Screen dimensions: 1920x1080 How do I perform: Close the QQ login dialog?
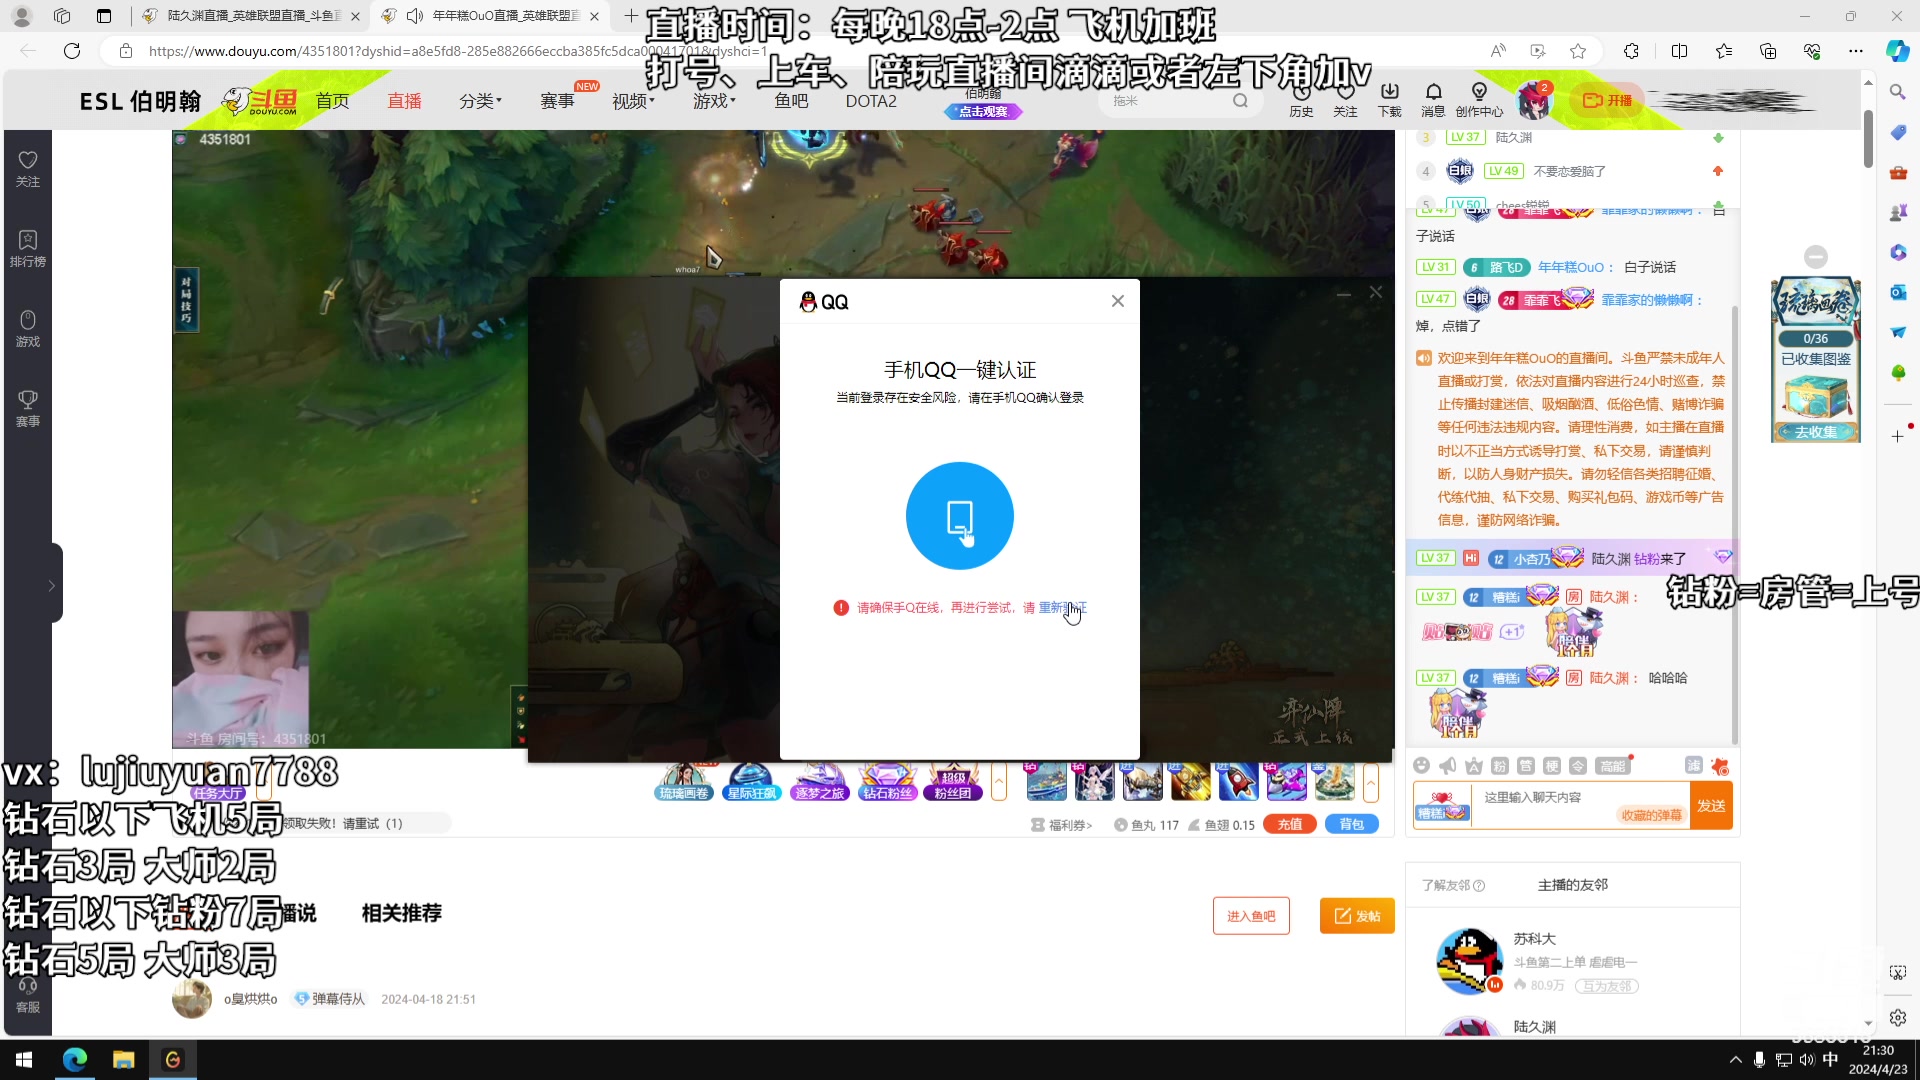[x=1118, y=301]
